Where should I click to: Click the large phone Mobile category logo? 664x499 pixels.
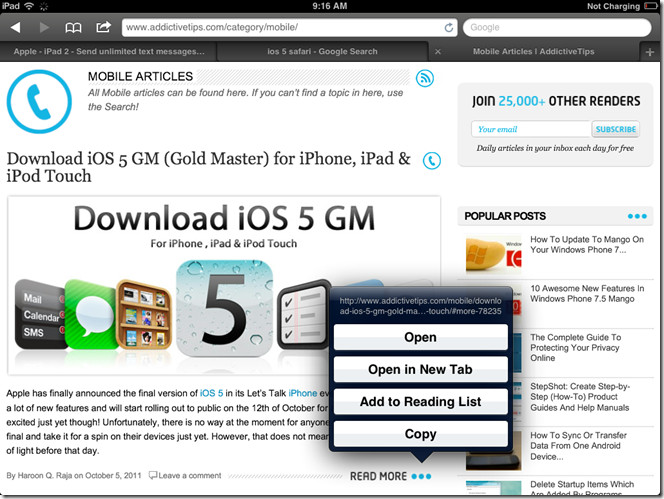click(39, 102)
